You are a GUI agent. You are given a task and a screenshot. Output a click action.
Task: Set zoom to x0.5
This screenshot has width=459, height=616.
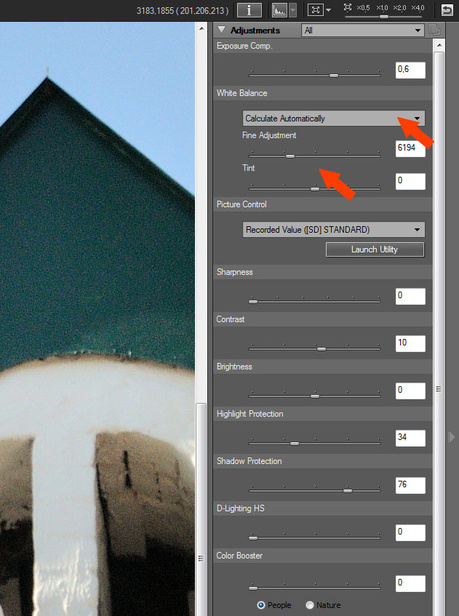363,7
